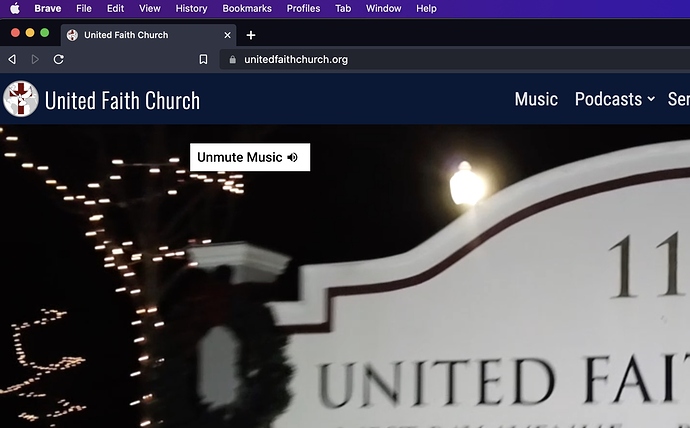Open the Brave application menu
The width and height of the screenshot is (690, 428).
[48, 8]
